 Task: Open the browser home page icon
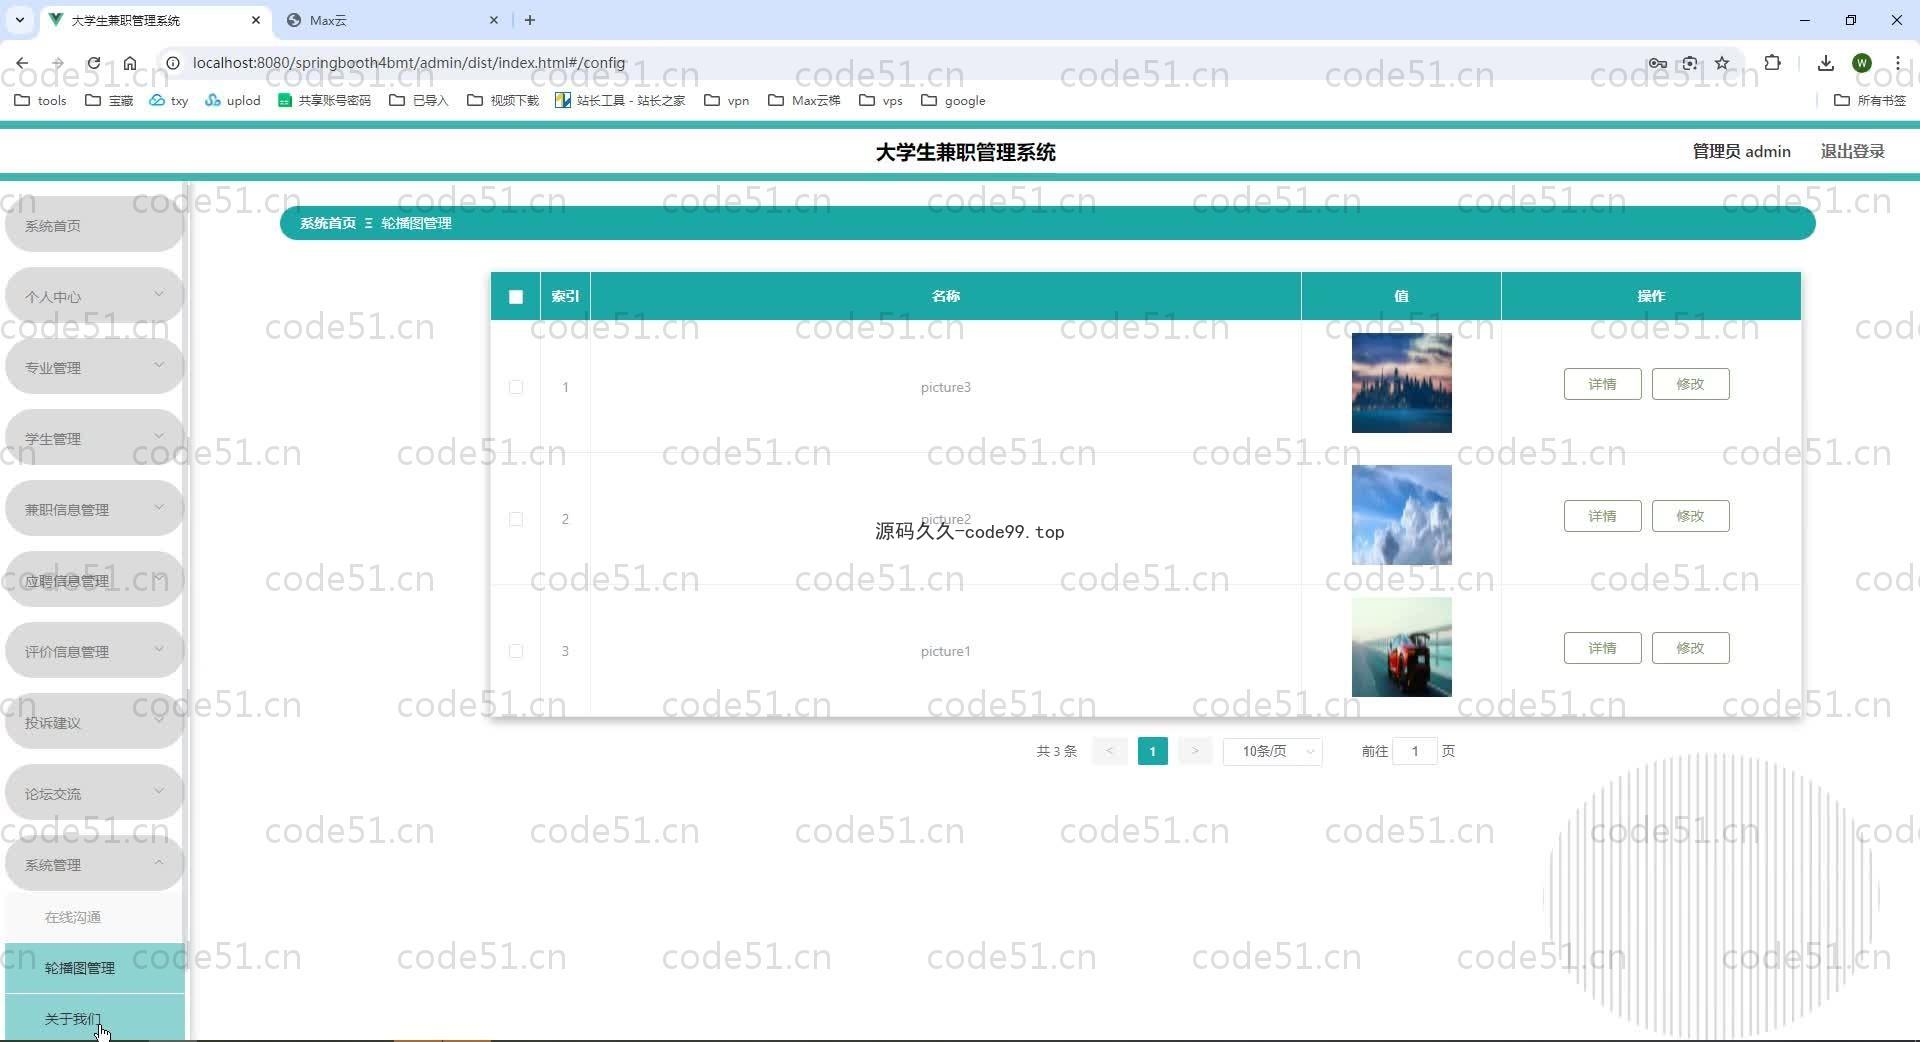point(130,63)
